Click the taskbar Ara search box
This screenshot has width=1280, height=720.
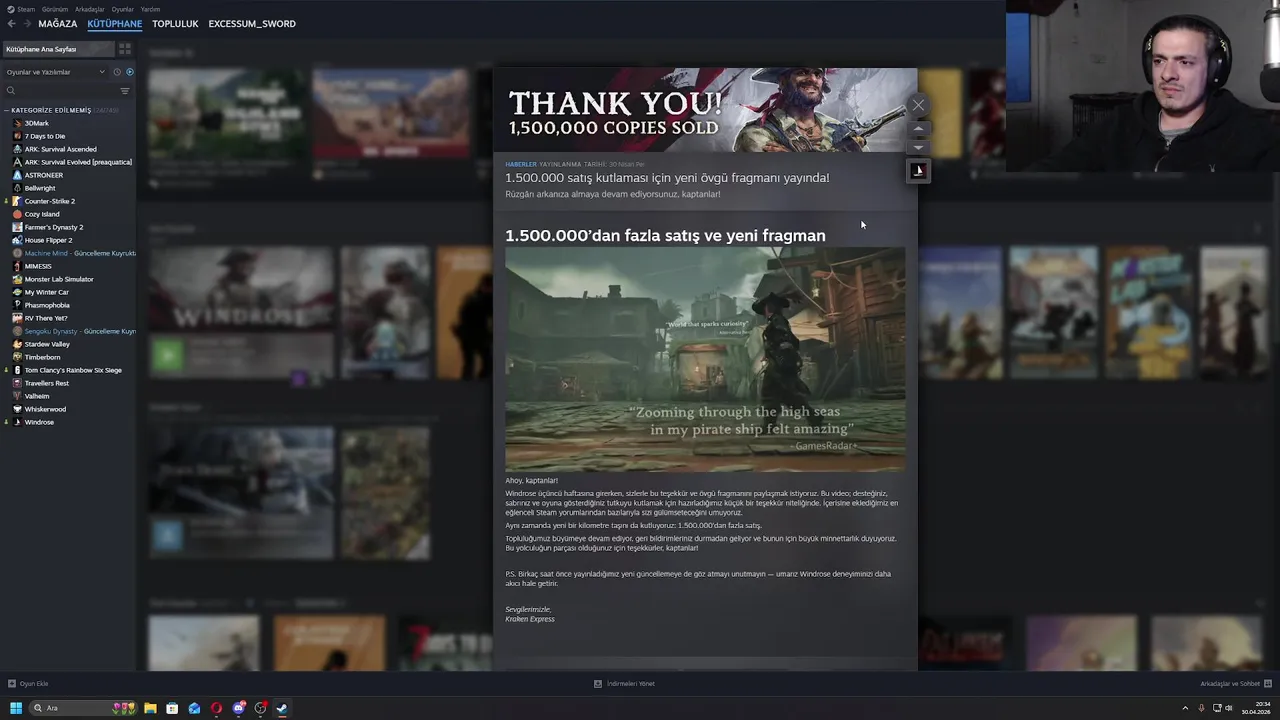coord(84,708)
